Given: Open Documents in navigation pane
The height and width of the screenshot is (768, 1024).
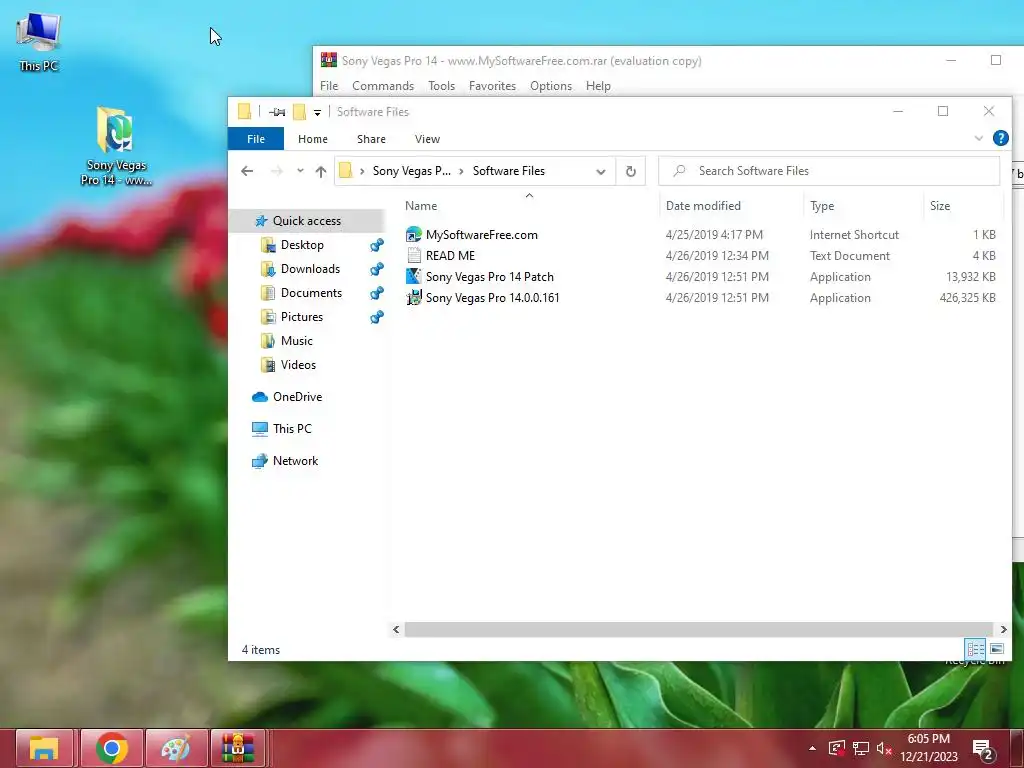Looking at the screenshot, I should pos(311,293).
